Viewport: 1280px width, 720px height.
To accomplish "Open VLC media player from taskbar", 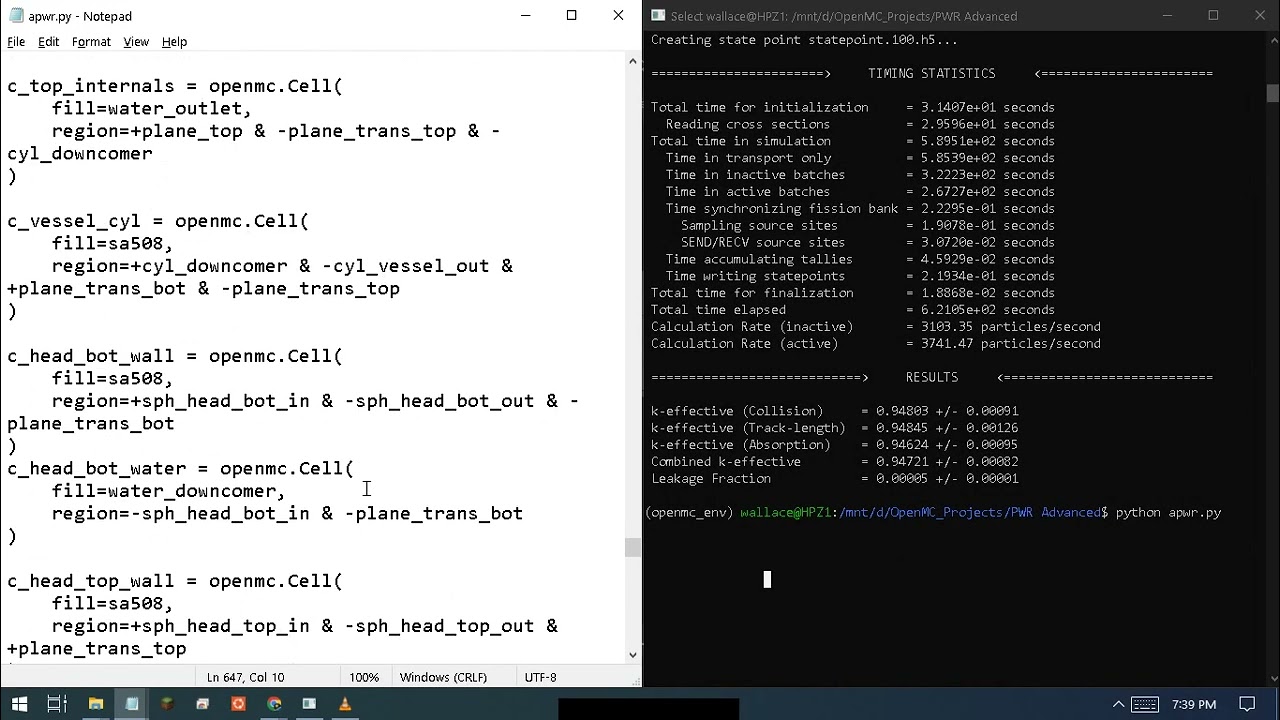I will pyautogui.click(x=345, y=704).
